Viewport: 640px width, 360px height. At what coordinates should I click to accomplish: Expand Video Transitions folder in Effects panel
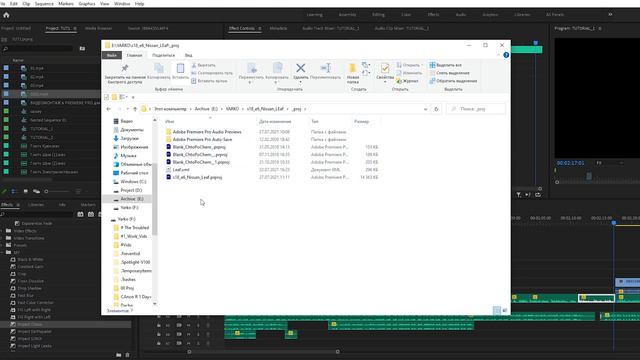click(2, 238)
